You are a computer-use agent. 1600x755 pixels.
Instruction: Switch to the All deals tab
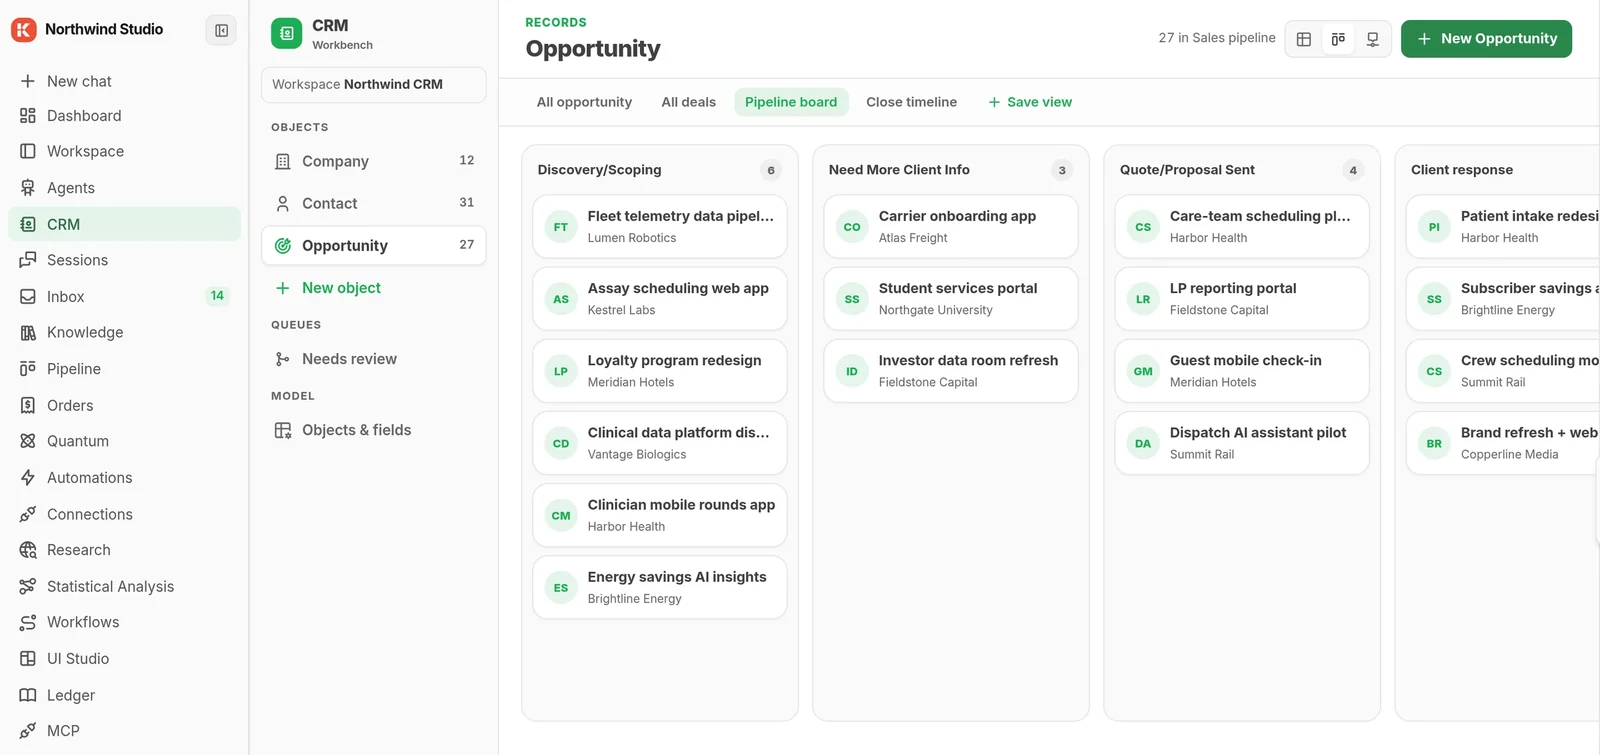pyautogui.click(x=689, y=102)
